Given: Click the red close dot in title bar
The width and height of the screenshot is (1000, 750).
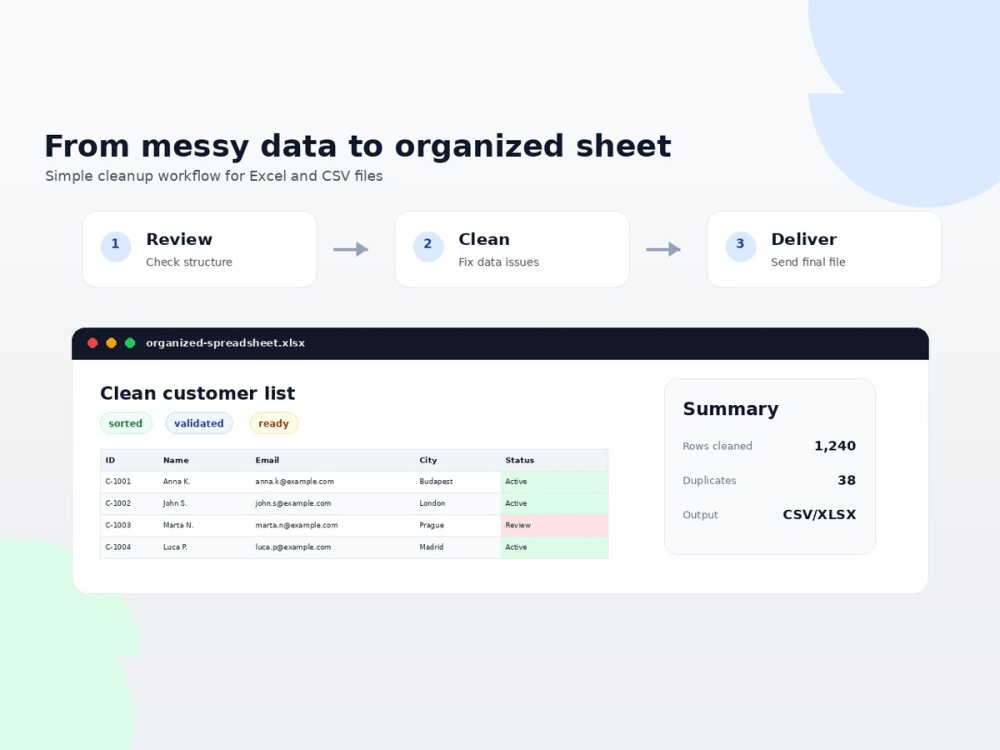Looking at the screenshot, I should (x=92, y=343).
